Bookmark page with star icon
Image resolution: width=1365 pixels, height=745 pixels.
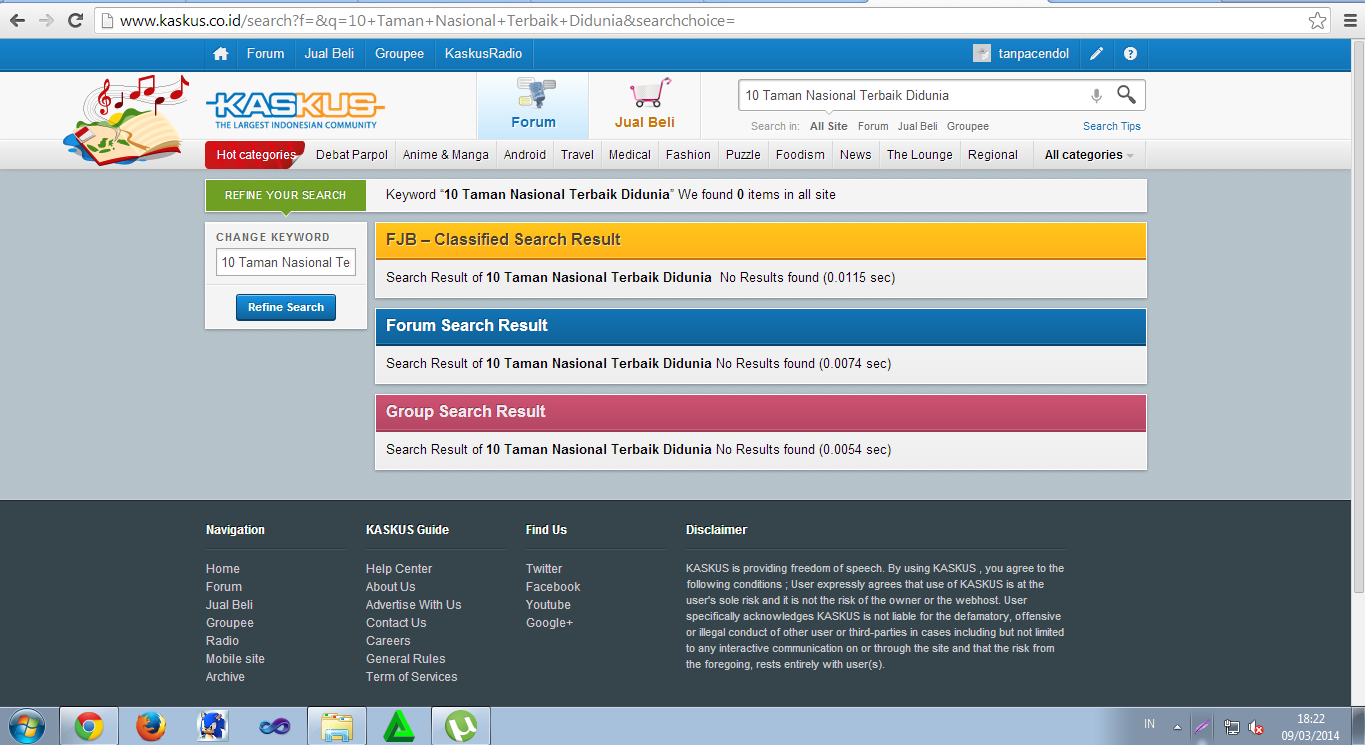point(1318,20)
